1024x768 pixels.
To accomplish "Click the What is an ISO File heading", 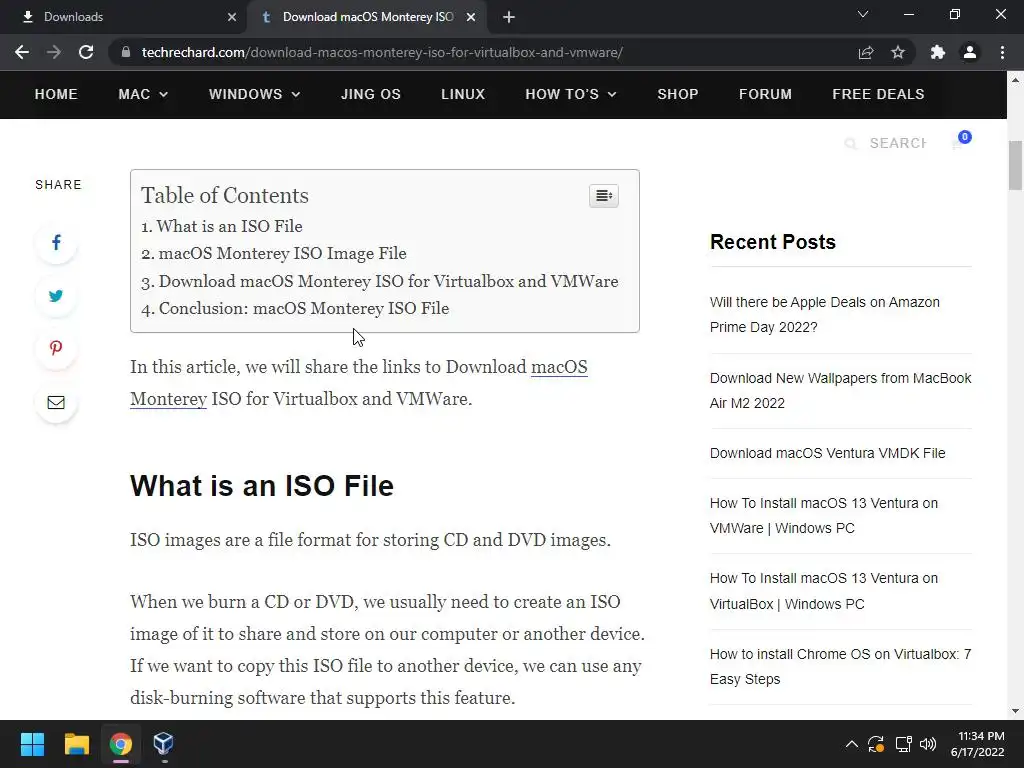I will [262, 486].
